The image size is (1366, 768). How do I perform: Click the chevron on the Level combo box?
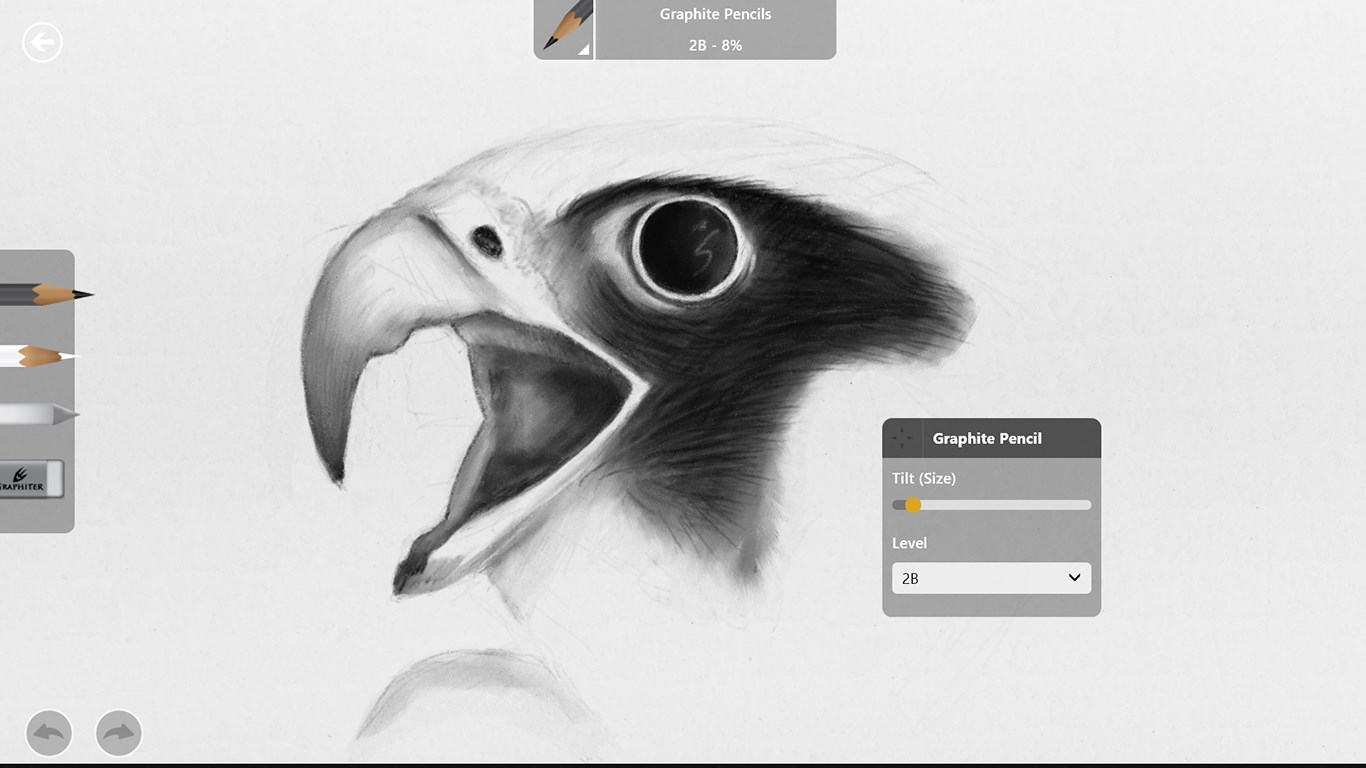point(1074,578)
